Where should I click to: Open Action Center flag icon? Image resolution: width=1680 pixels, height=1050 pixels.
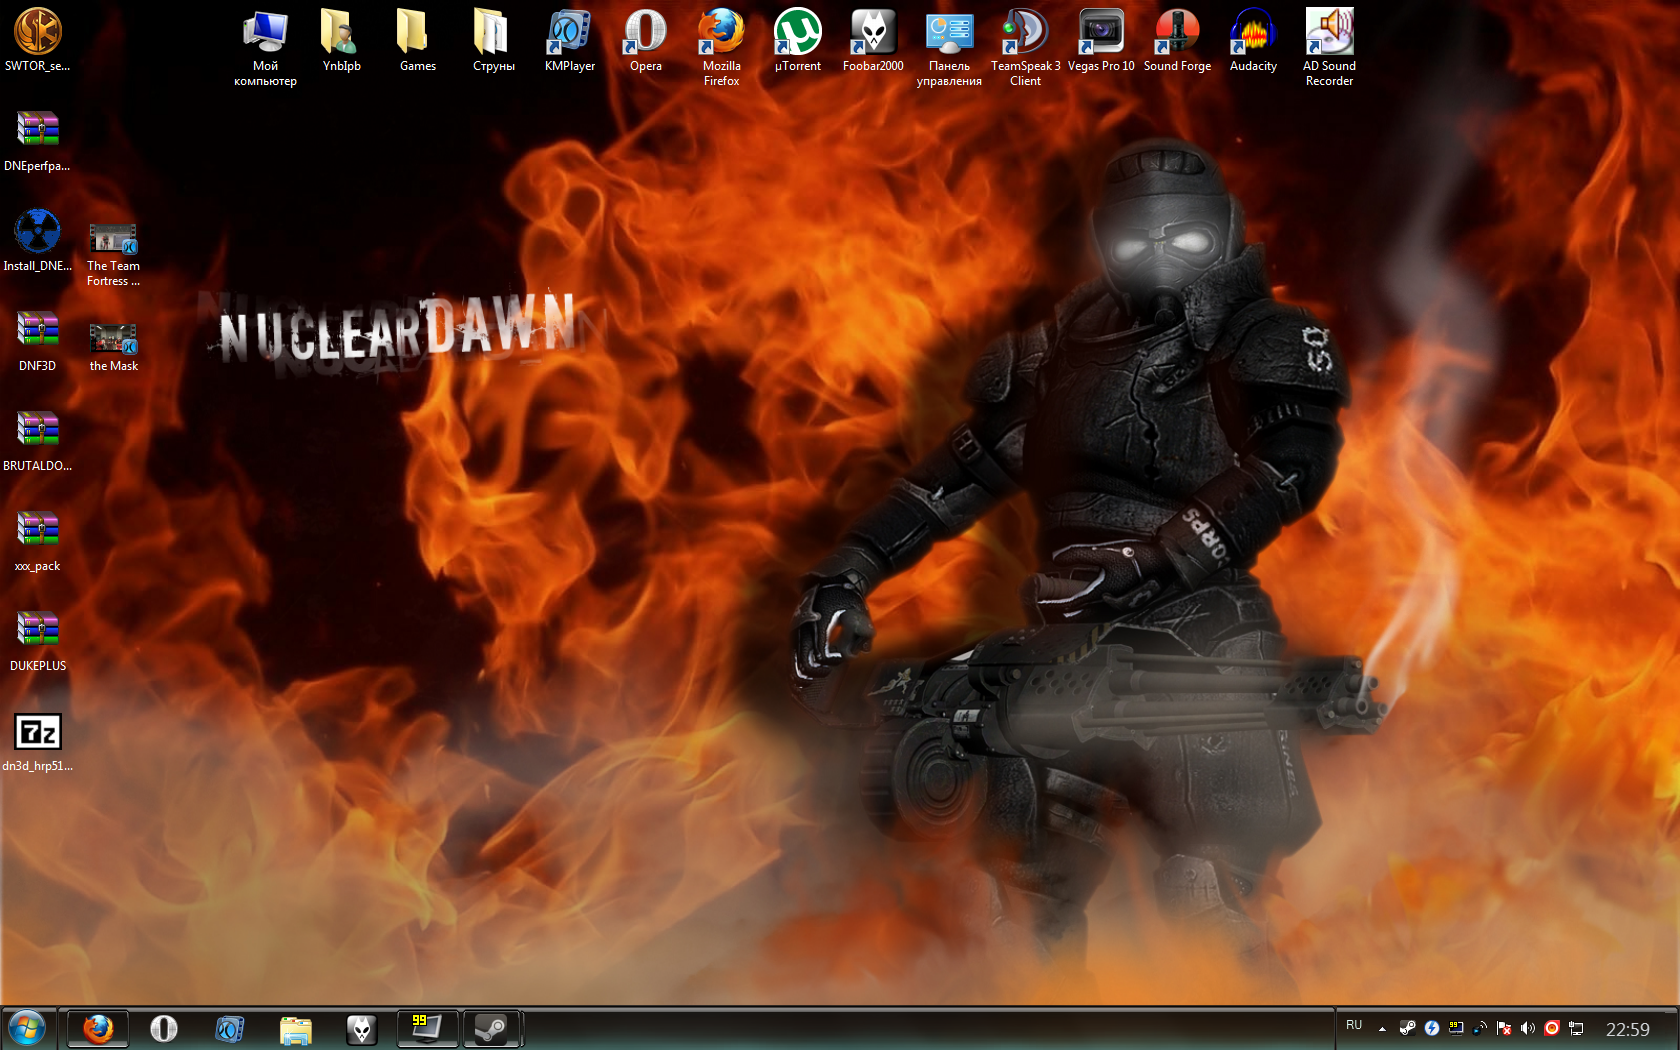[x=1504, y=1028]
